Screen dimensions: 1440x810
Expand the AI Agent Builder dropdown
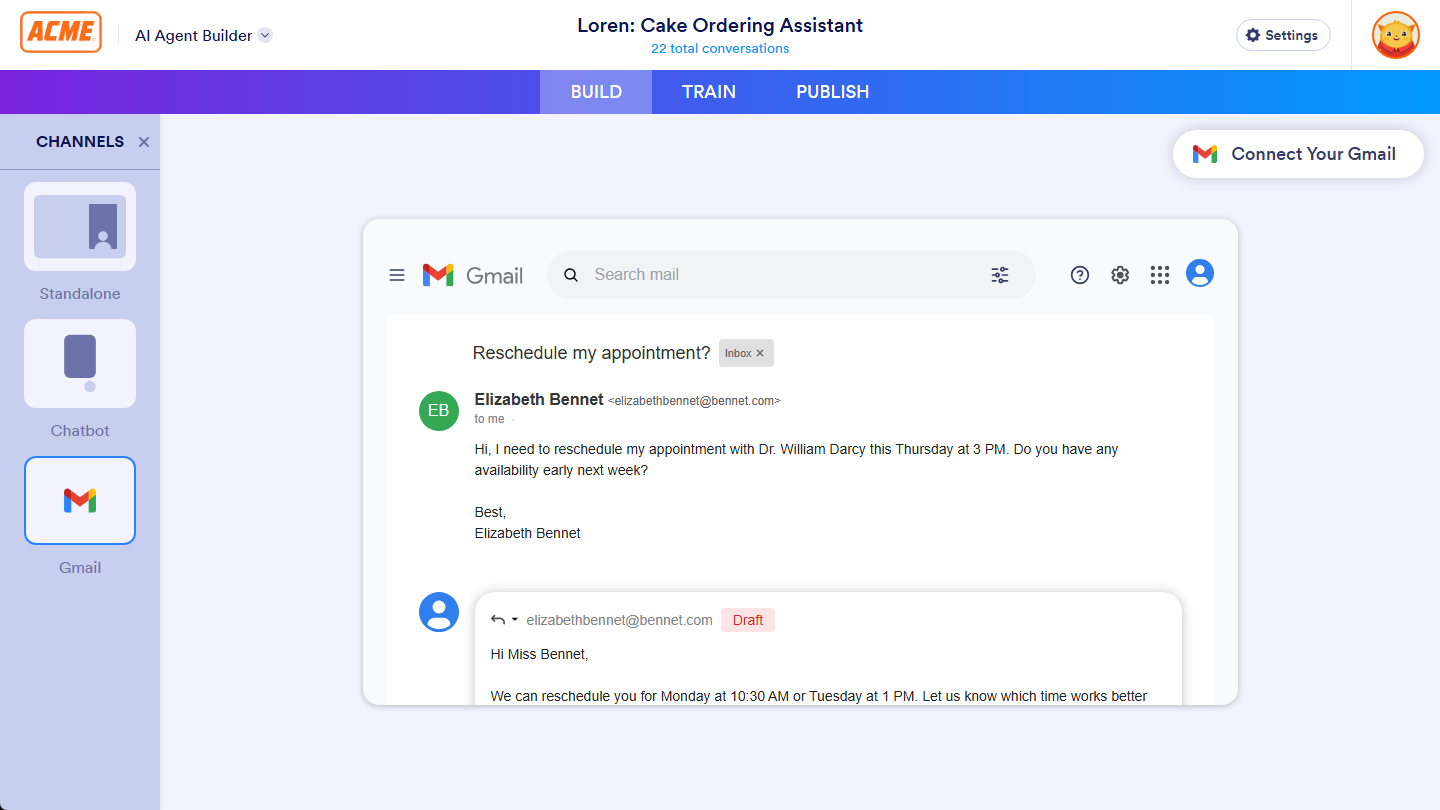pos(265,35)
